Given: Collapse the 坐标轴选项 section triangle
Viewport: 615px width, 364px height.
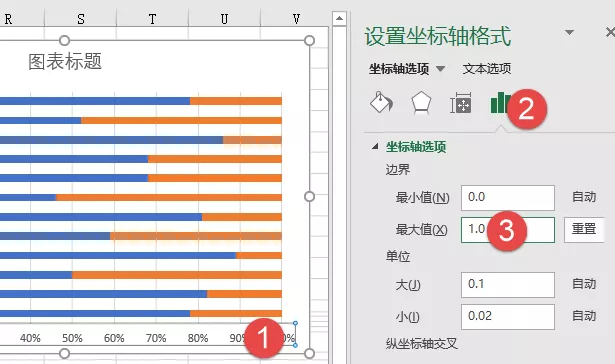Looking at the screenshot, I should [375, 147].
